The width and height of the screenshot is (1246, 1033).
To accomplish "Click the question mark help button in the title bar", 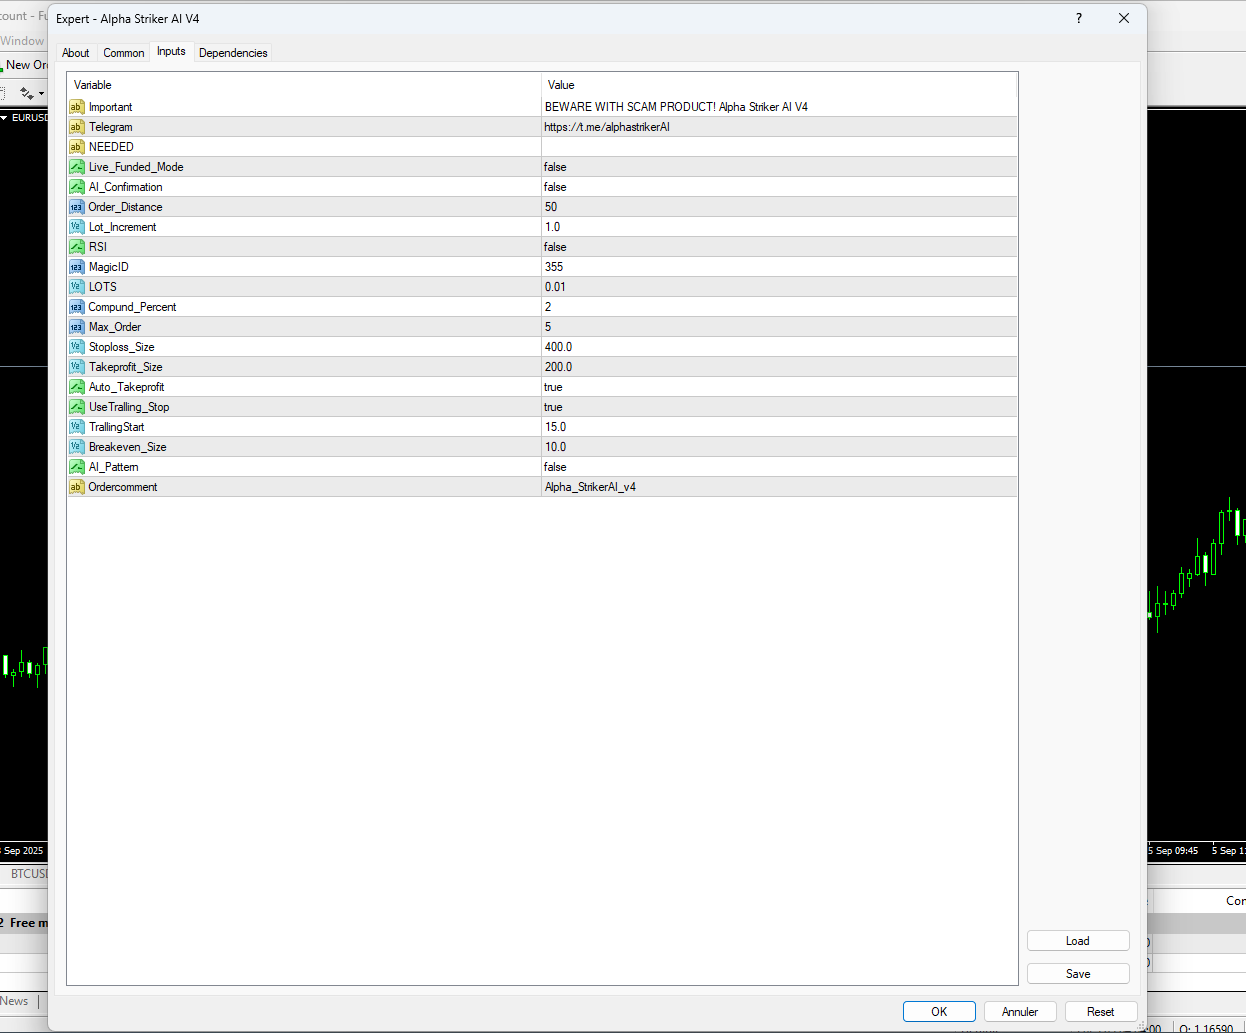I will point(1079,18).
